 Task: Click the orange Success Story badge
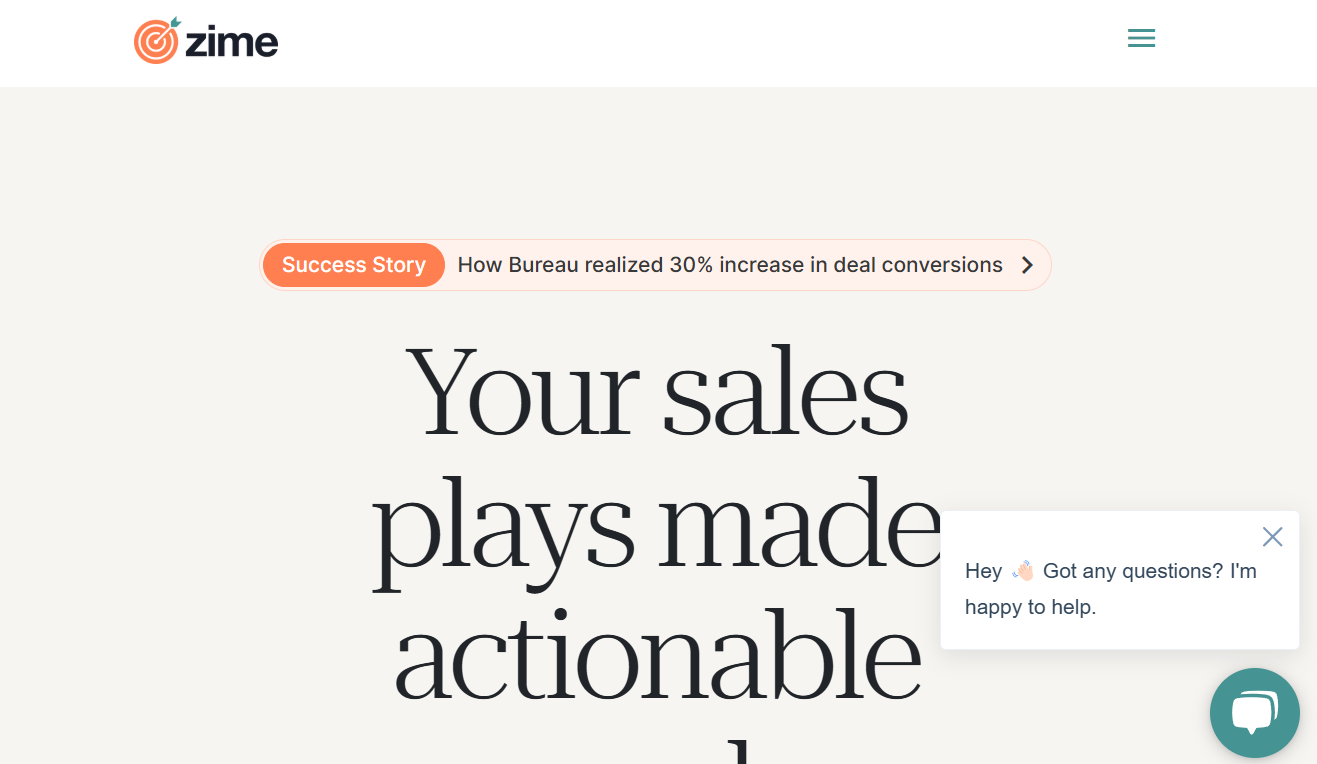click(353, 265)
